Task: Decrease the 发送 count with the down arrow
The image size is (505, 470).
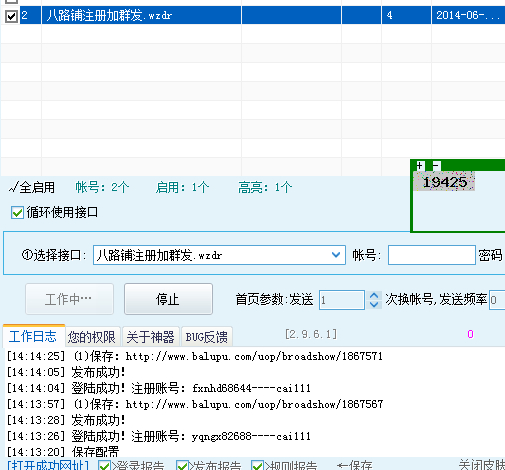Action: pos(374,304)
